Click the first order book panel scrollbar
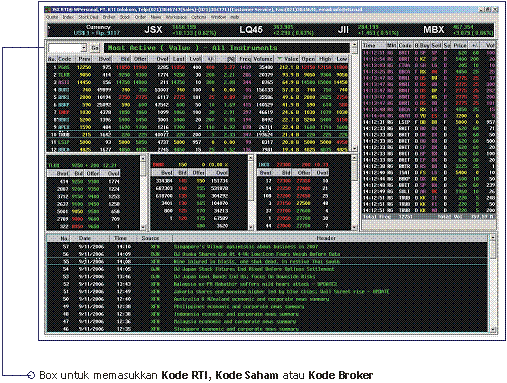The height and width of the screenshot is (383, 507). [x=143, y=193]
